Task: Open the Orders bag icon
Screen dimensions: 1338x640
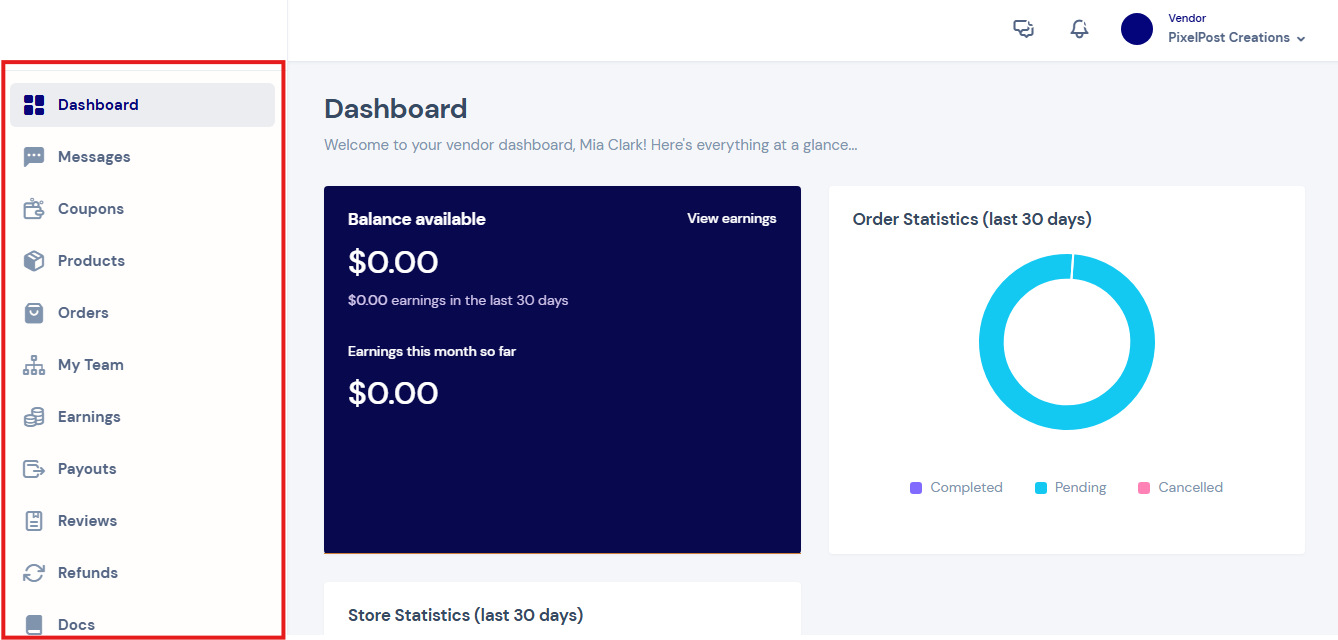Action: click(34, 313)
